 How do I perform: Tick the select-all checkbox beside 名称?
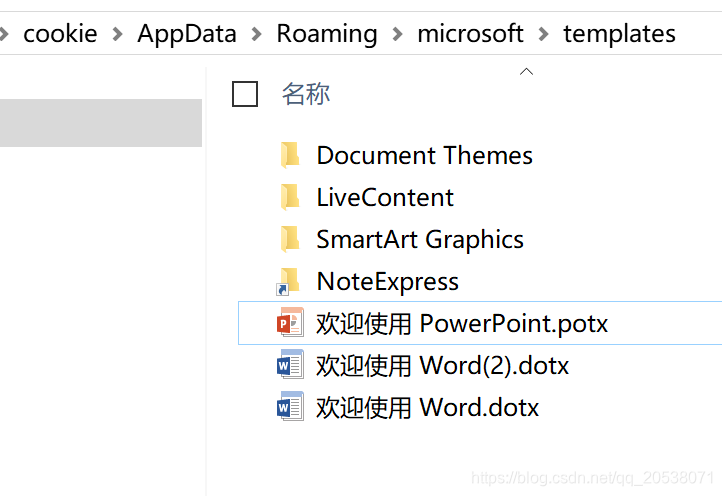click(245, 94)
